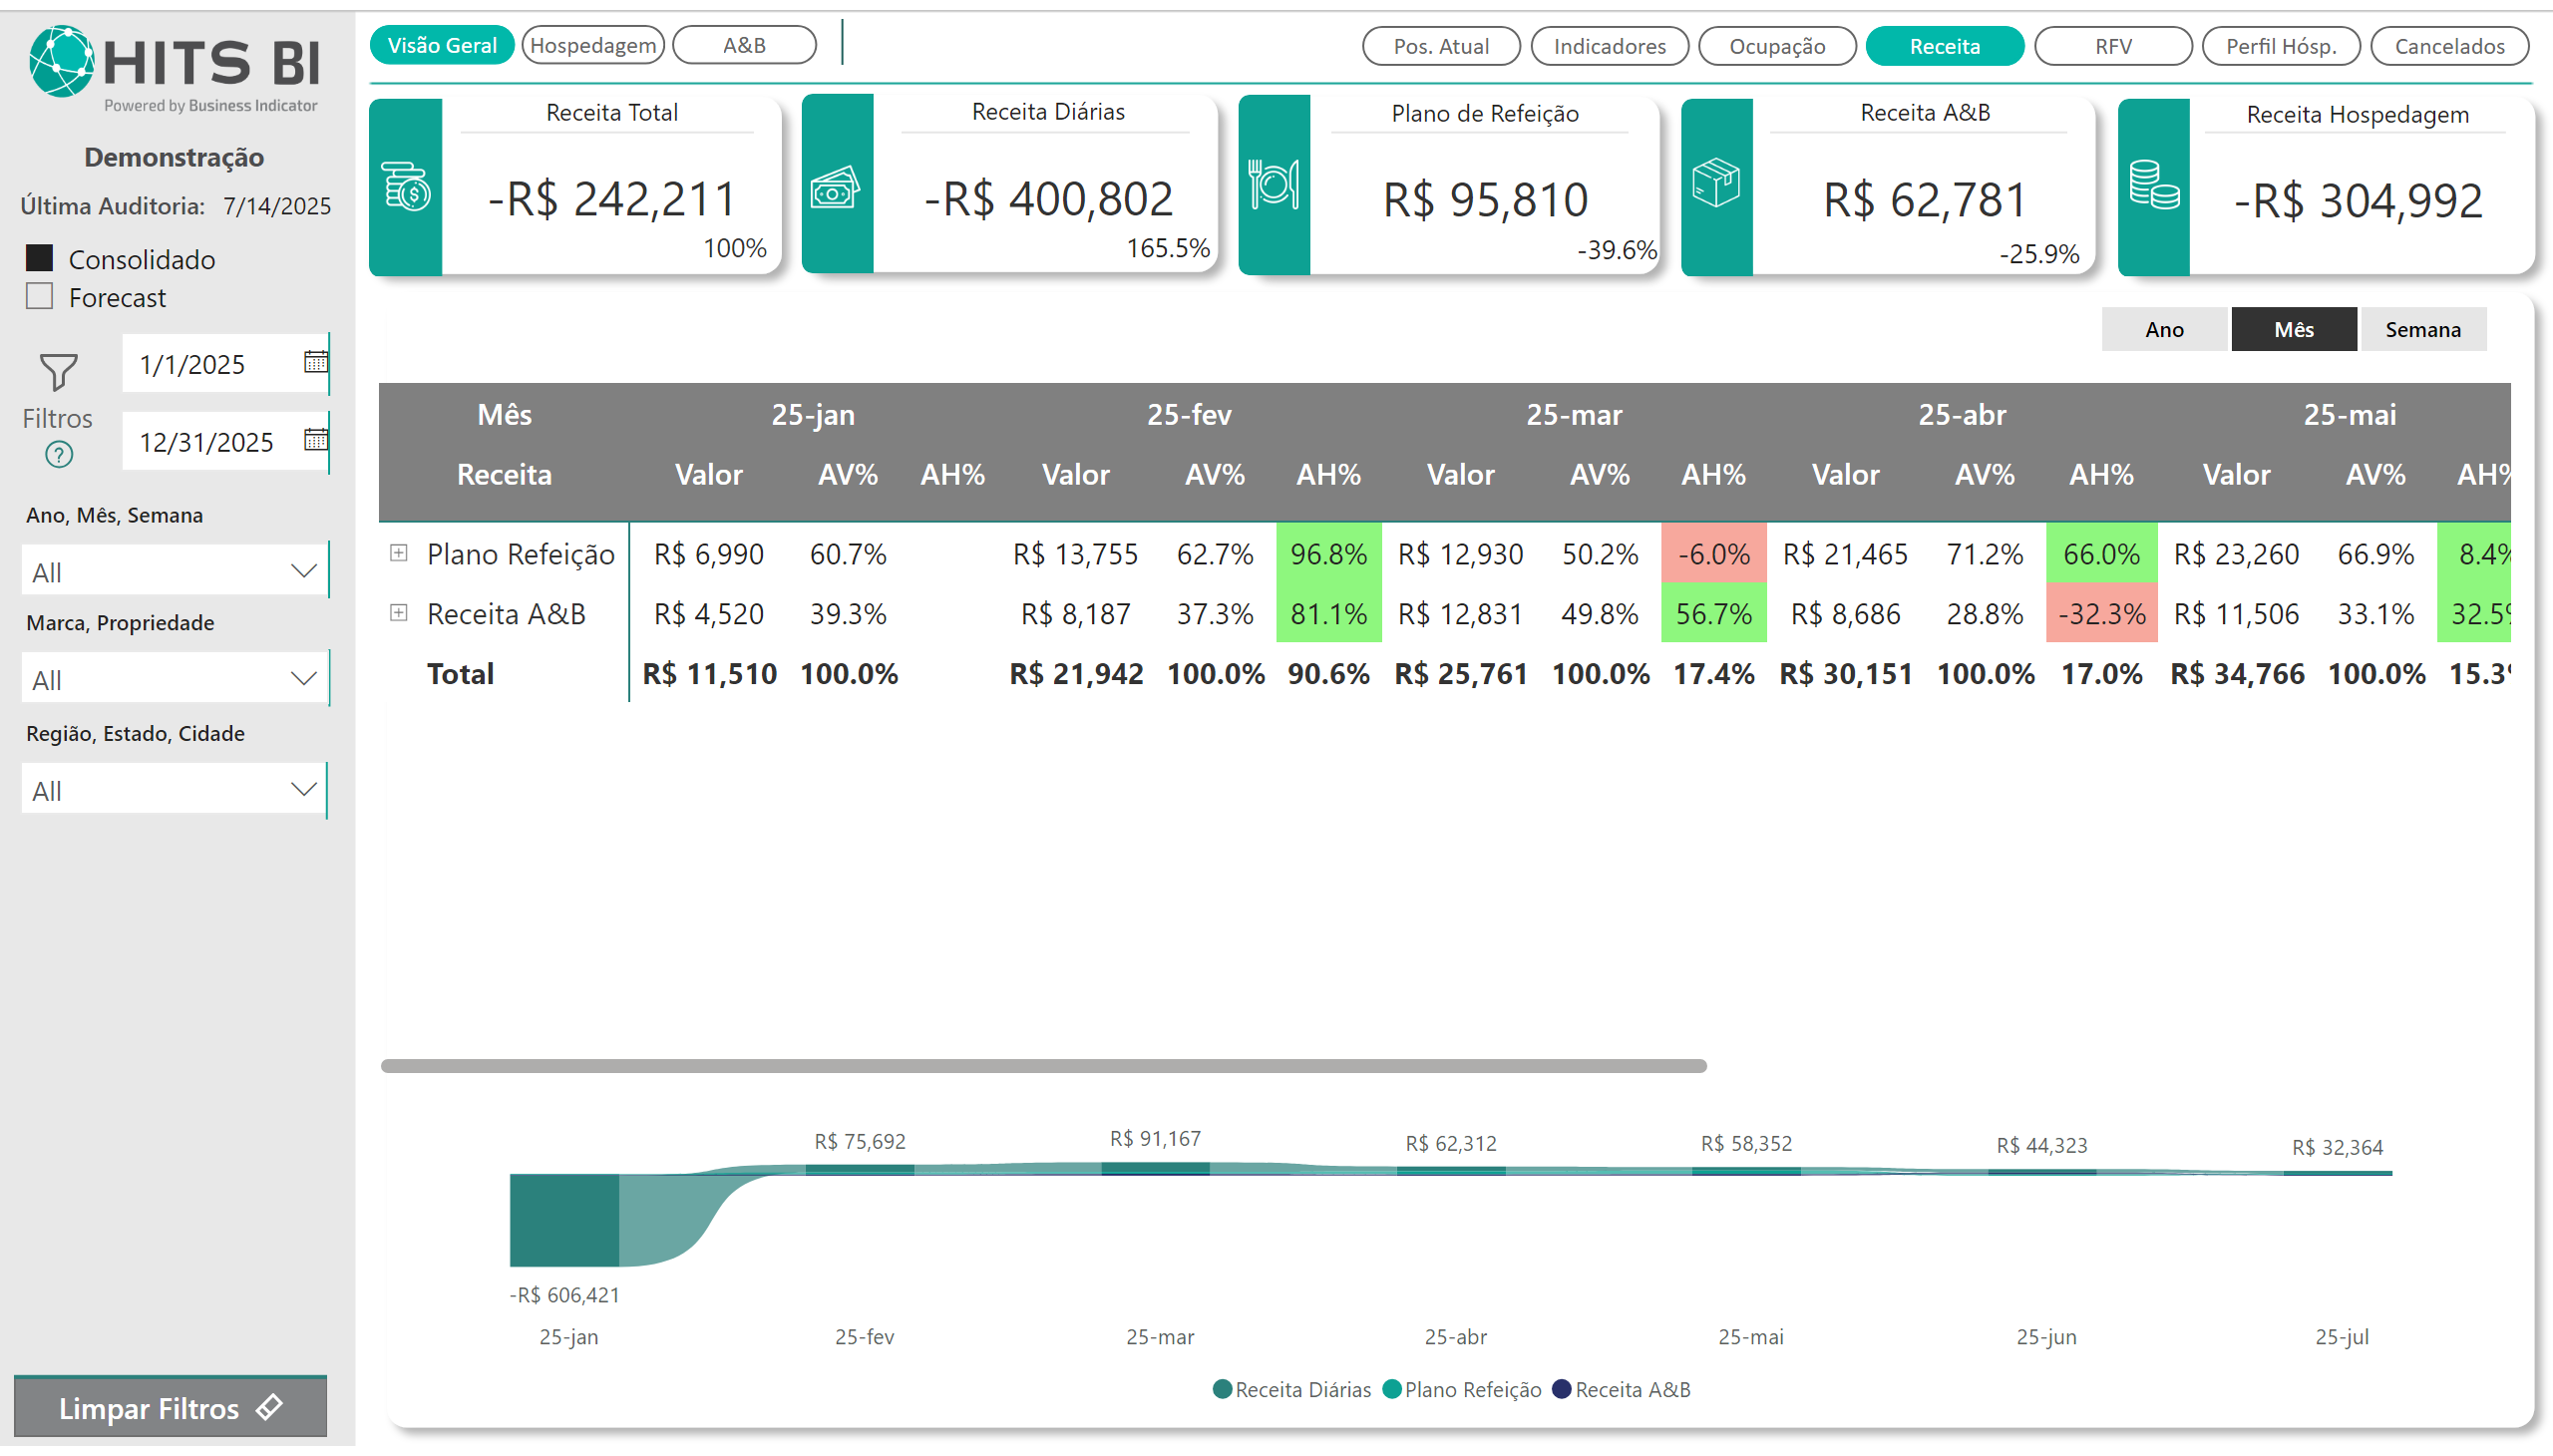Click the Filtros help question mark icon

coord(59,455)
